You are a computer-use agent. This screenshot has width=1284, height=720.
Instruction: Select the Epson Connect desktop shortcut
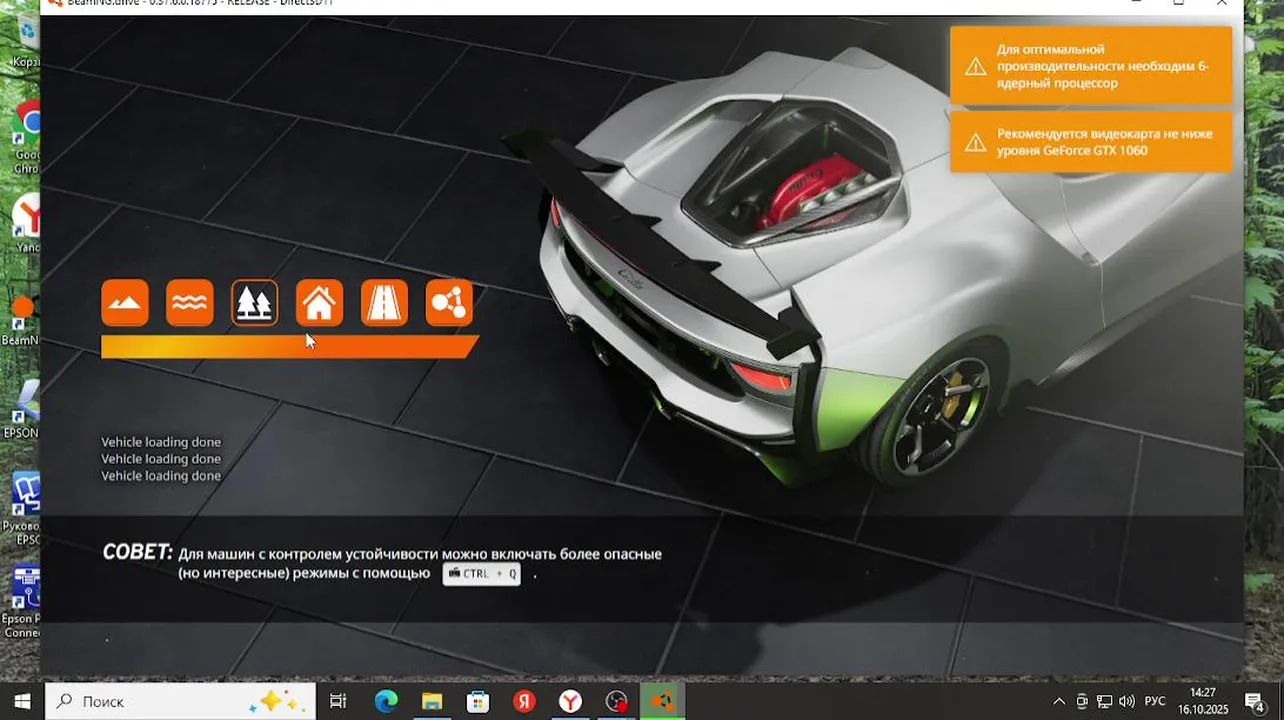point(20,603)
